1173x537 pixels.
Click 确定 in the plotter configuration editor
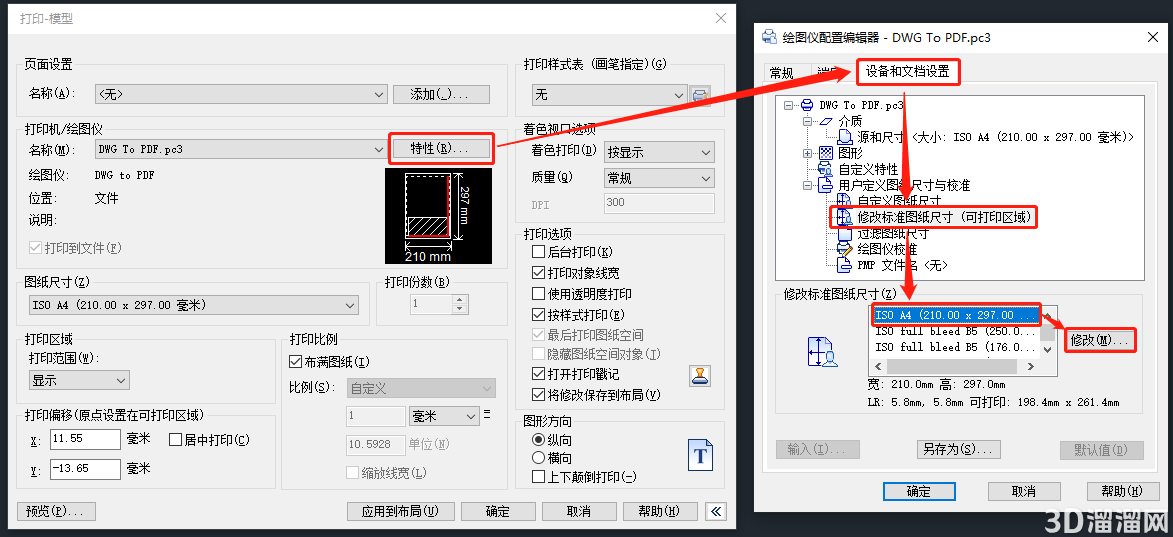(x=919, y=491)
